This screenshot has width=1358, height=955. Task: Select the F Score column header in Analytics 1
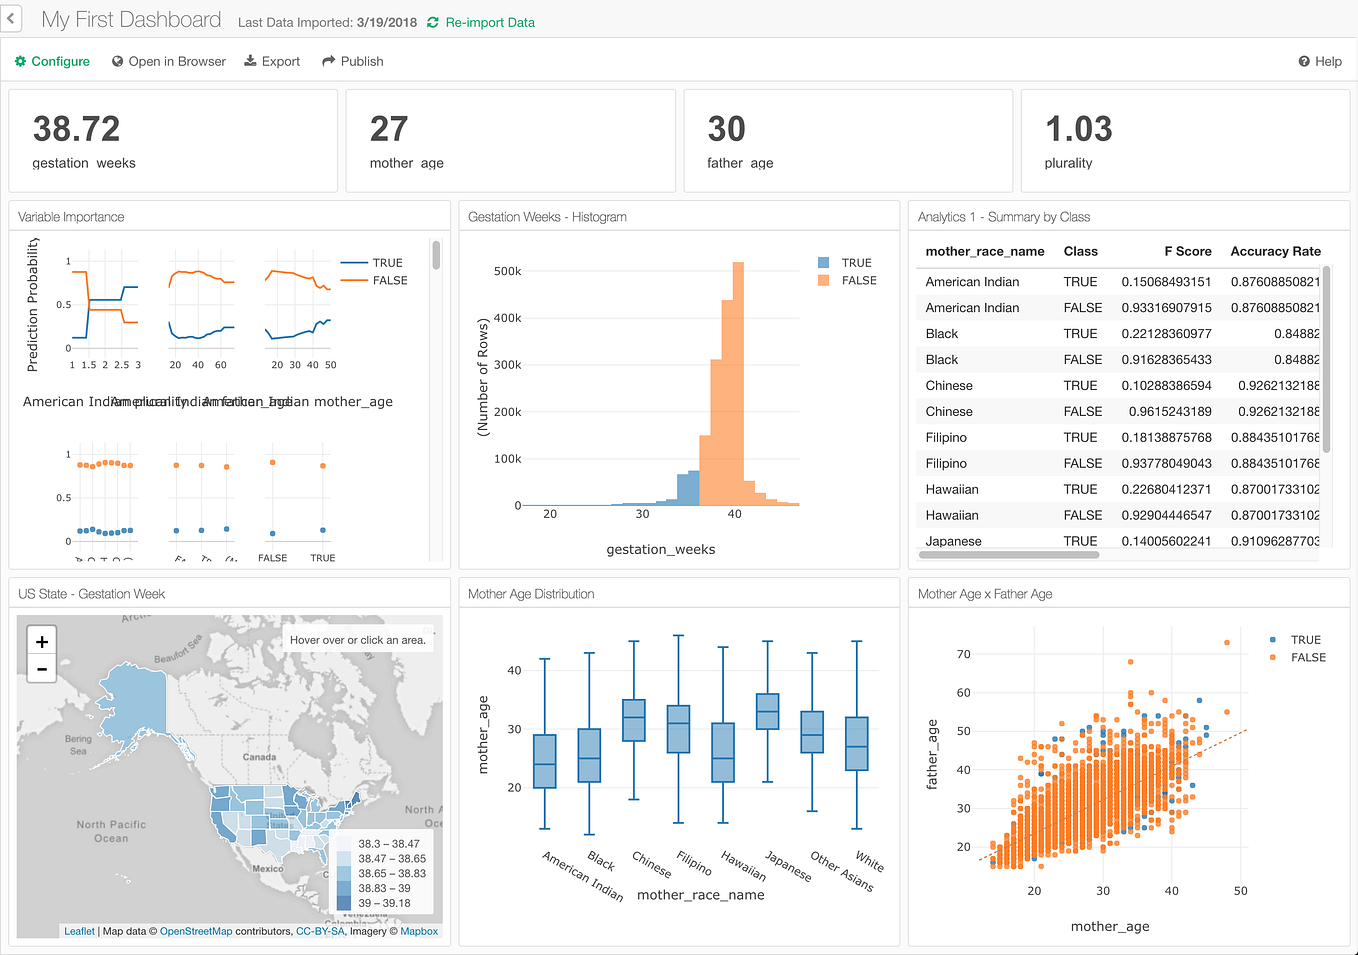point(1188,251)
